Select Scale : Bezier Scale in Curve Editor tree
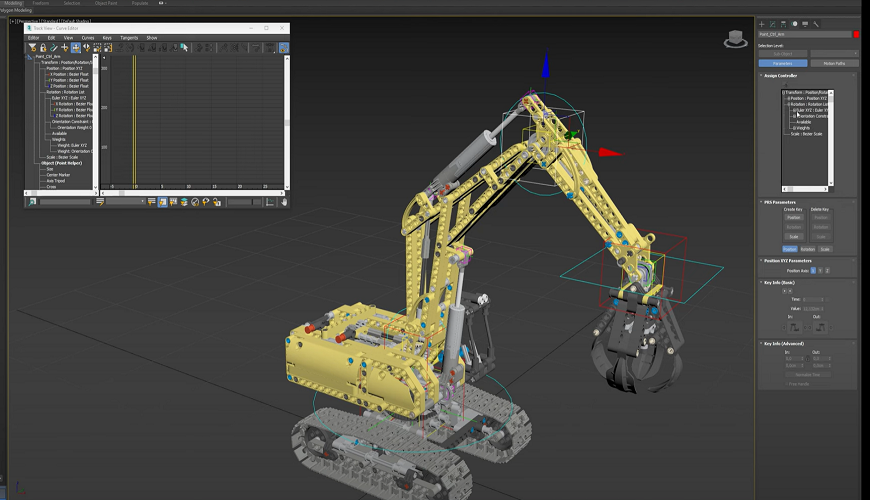Image resolution: width=870 pixels, height=500 pixels. pos(62,157)
